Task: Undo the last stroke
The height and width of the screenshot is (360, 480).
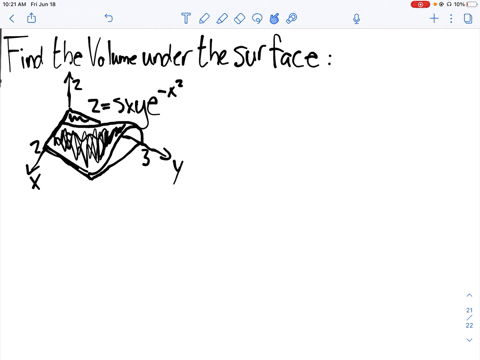Action: pyautogui.click(x=109, y=18)
